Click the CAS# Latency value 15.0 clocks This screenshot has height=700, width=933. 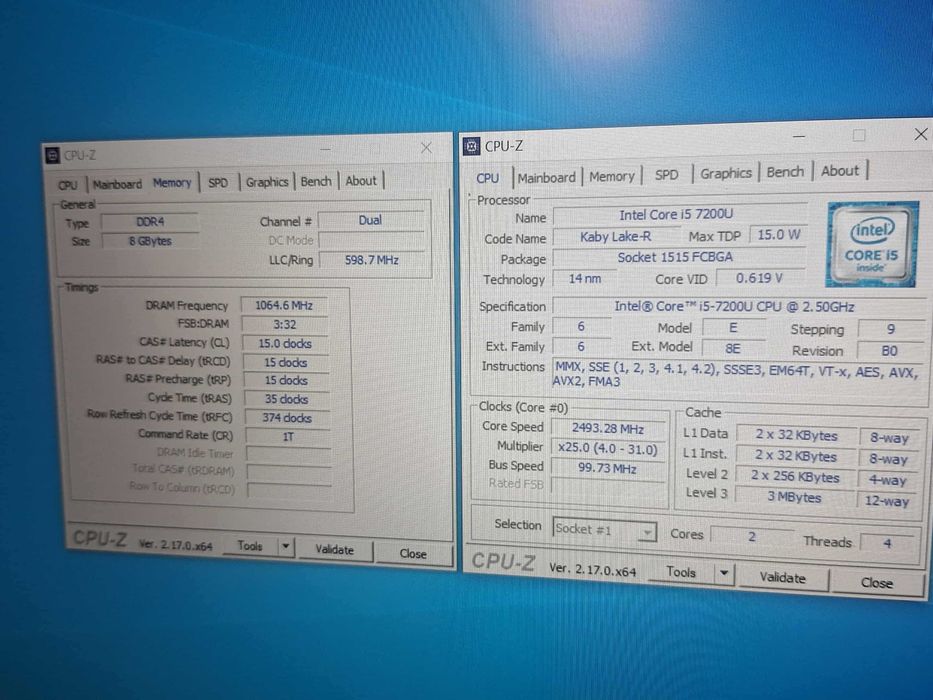click(285, 343)
